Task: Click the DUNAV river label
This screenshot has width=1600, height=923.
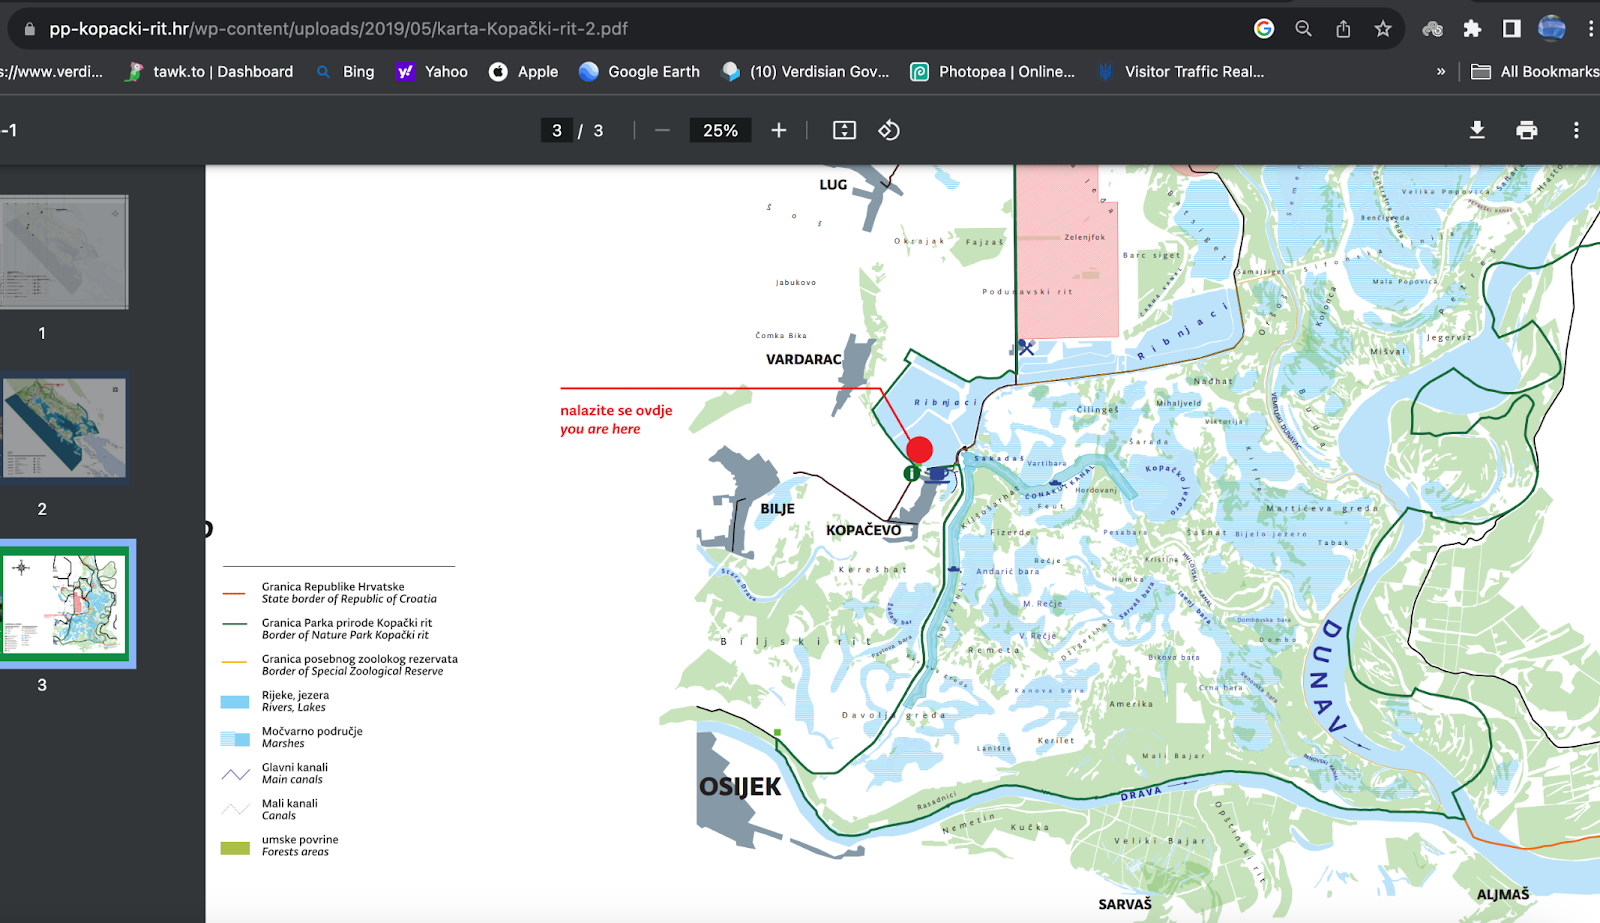Action: coord(1329,676)
